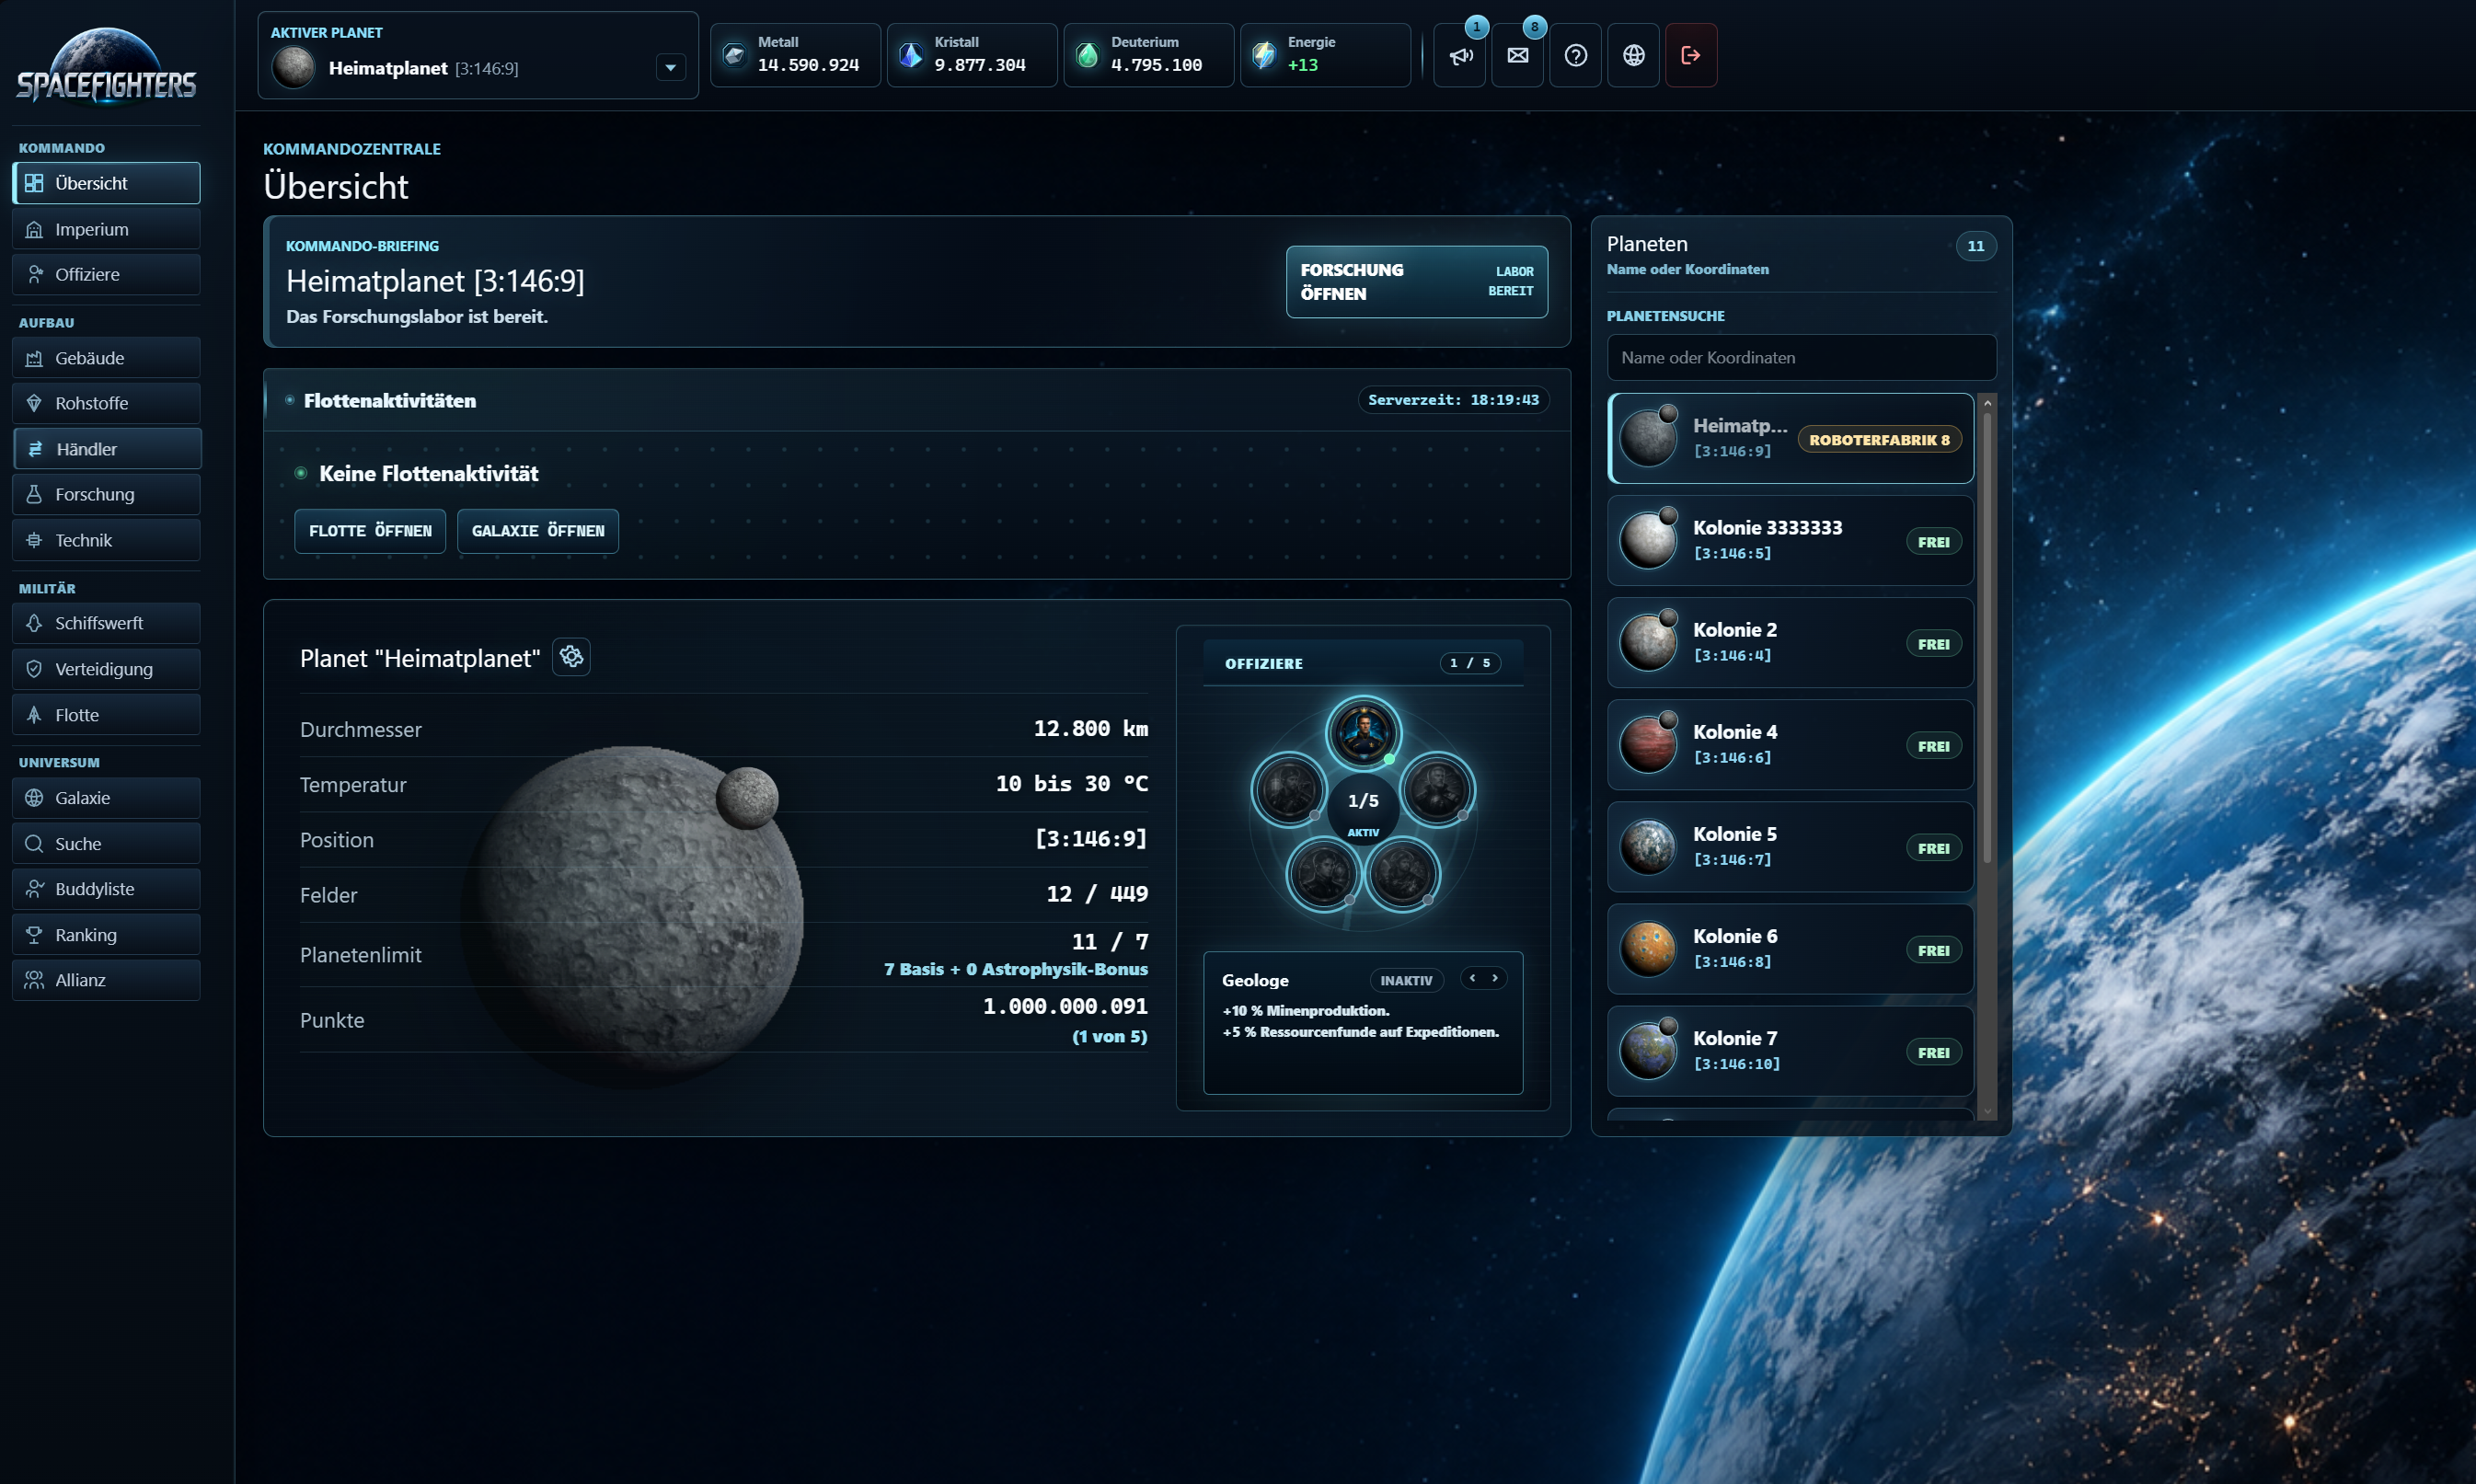The width and height of the screenshot is (2476, 1484).
Task: Select the lower-right officer portrait
Action: pyautogui.click(x=1402, y=873)
